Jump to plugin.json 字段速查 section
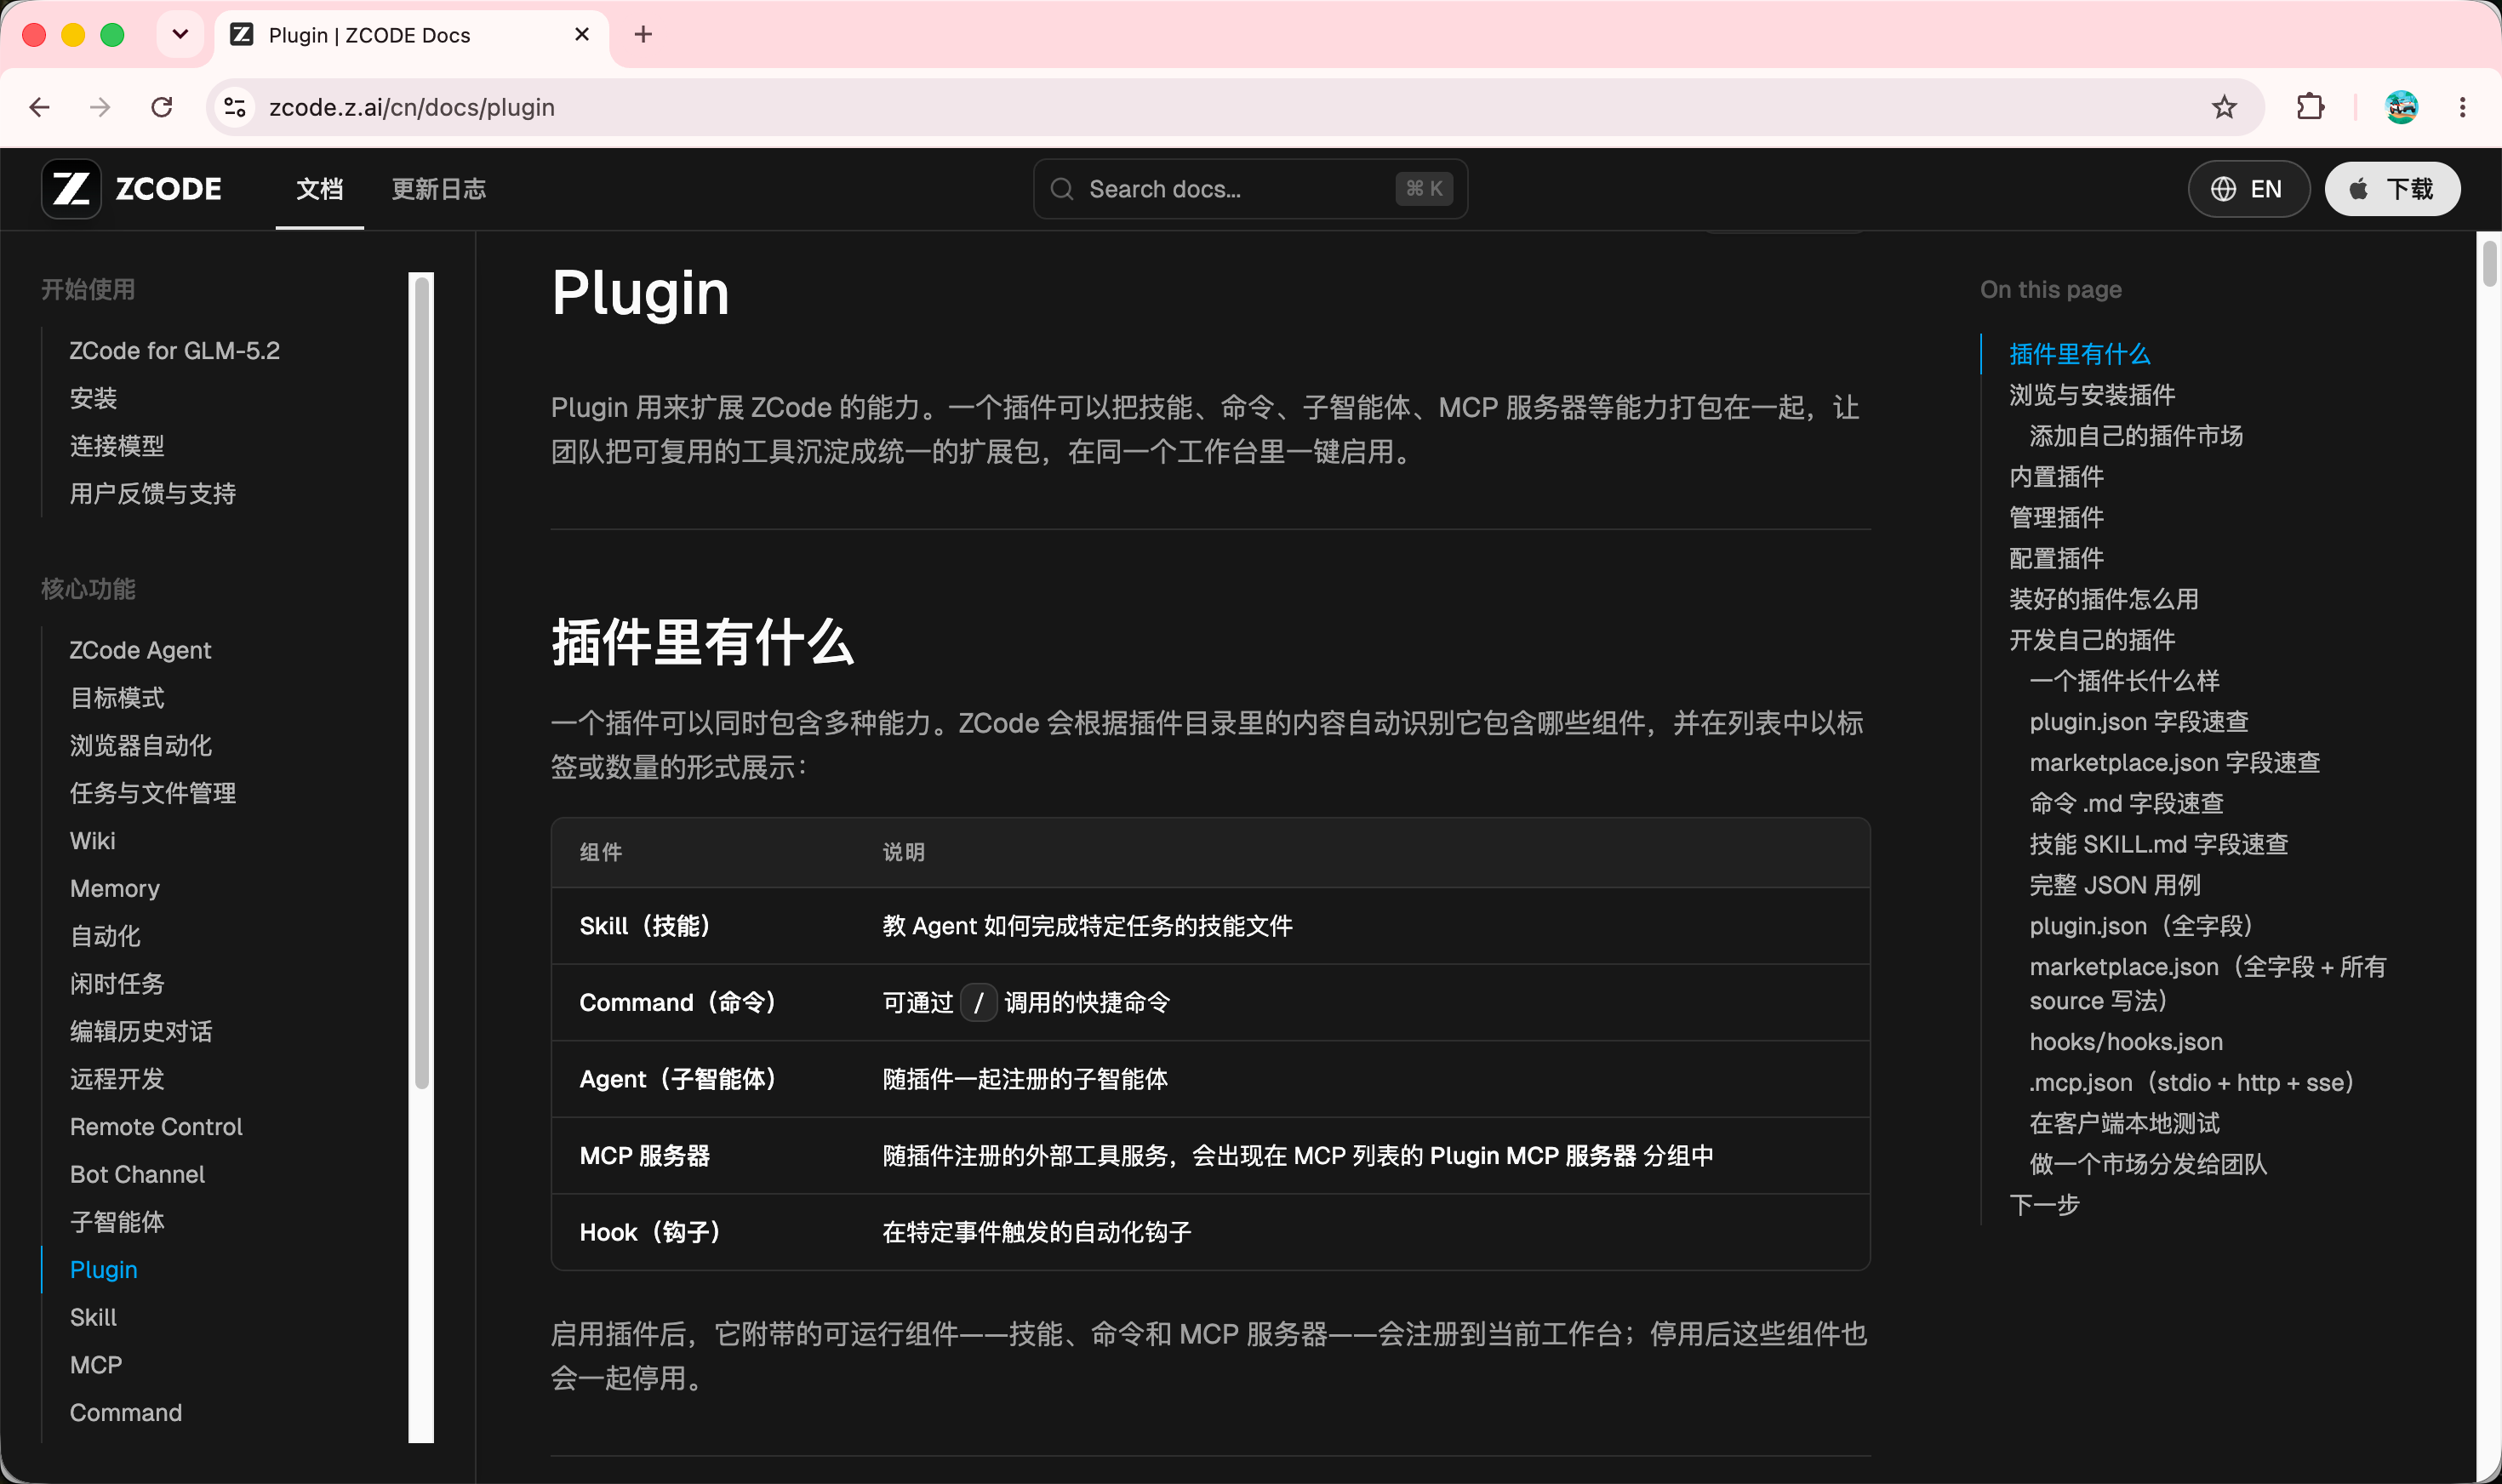Viewport: 2502px width, 1484px height. point(2139,722)
